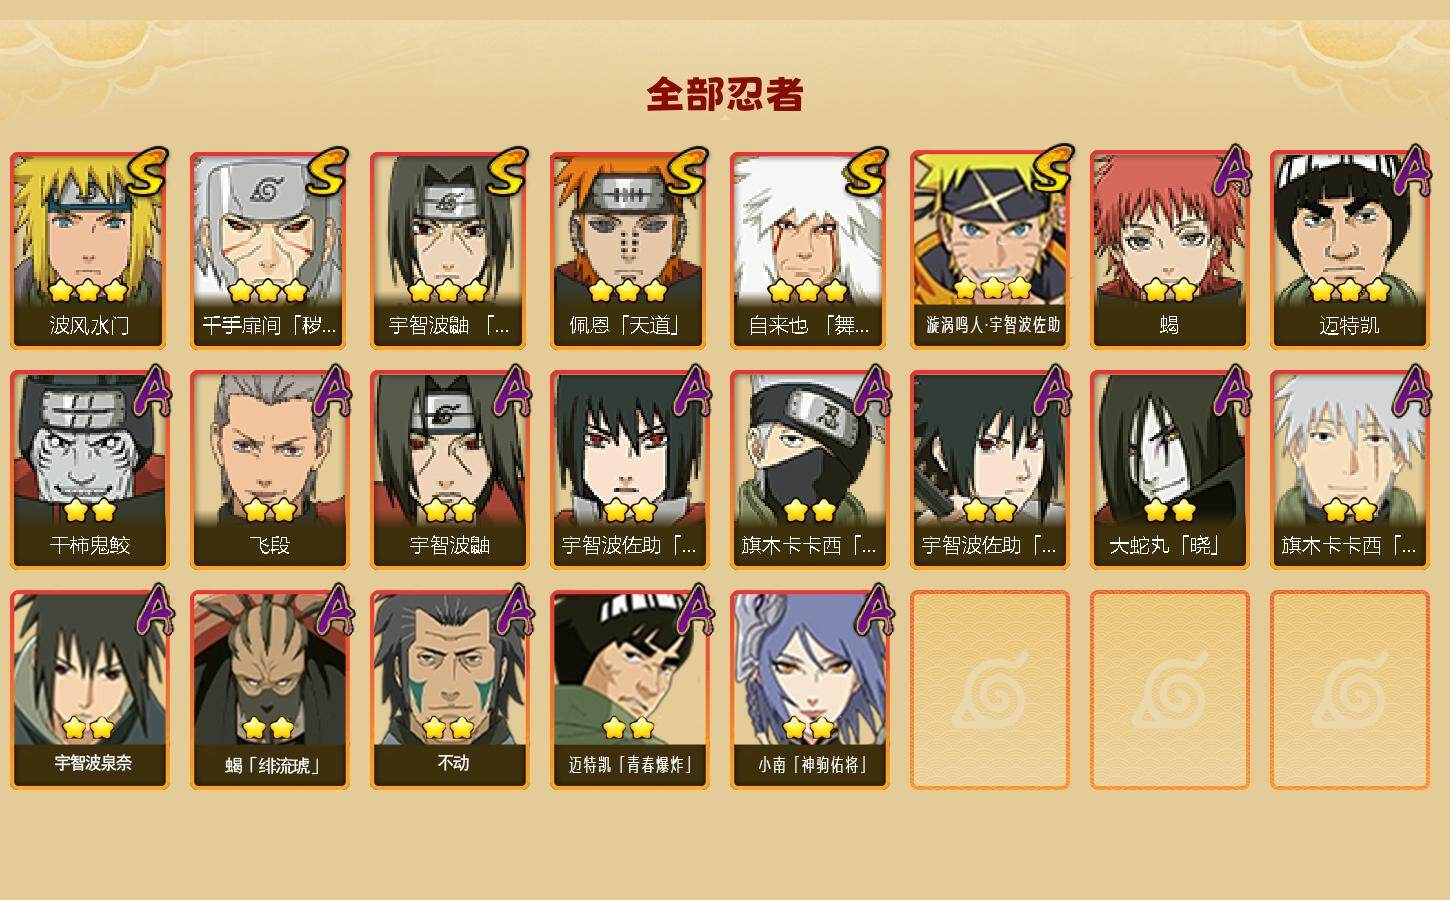The height and width of the screenshot is (900, 1450).
Task: Choose the 不动 ninja card
Action: tap(449, 690)
